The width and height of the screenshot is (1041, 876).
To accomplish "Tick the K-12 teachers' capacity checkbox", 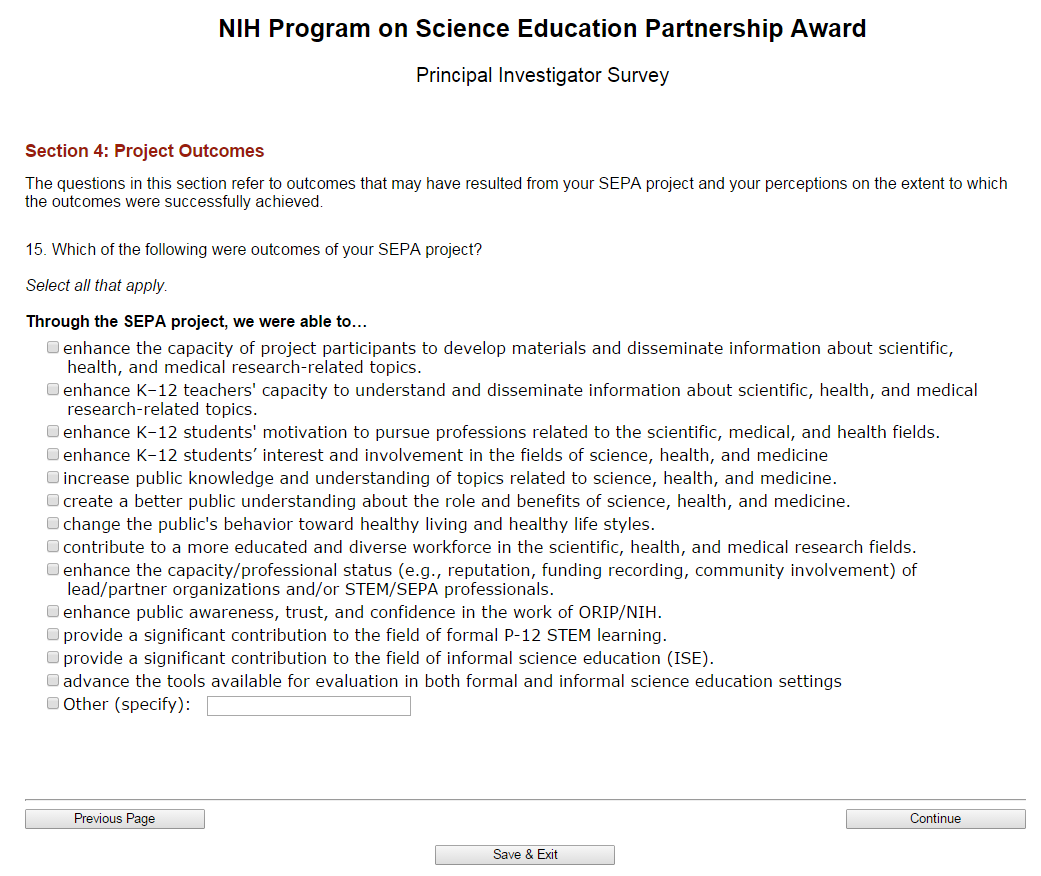I will tap(52, 390).
